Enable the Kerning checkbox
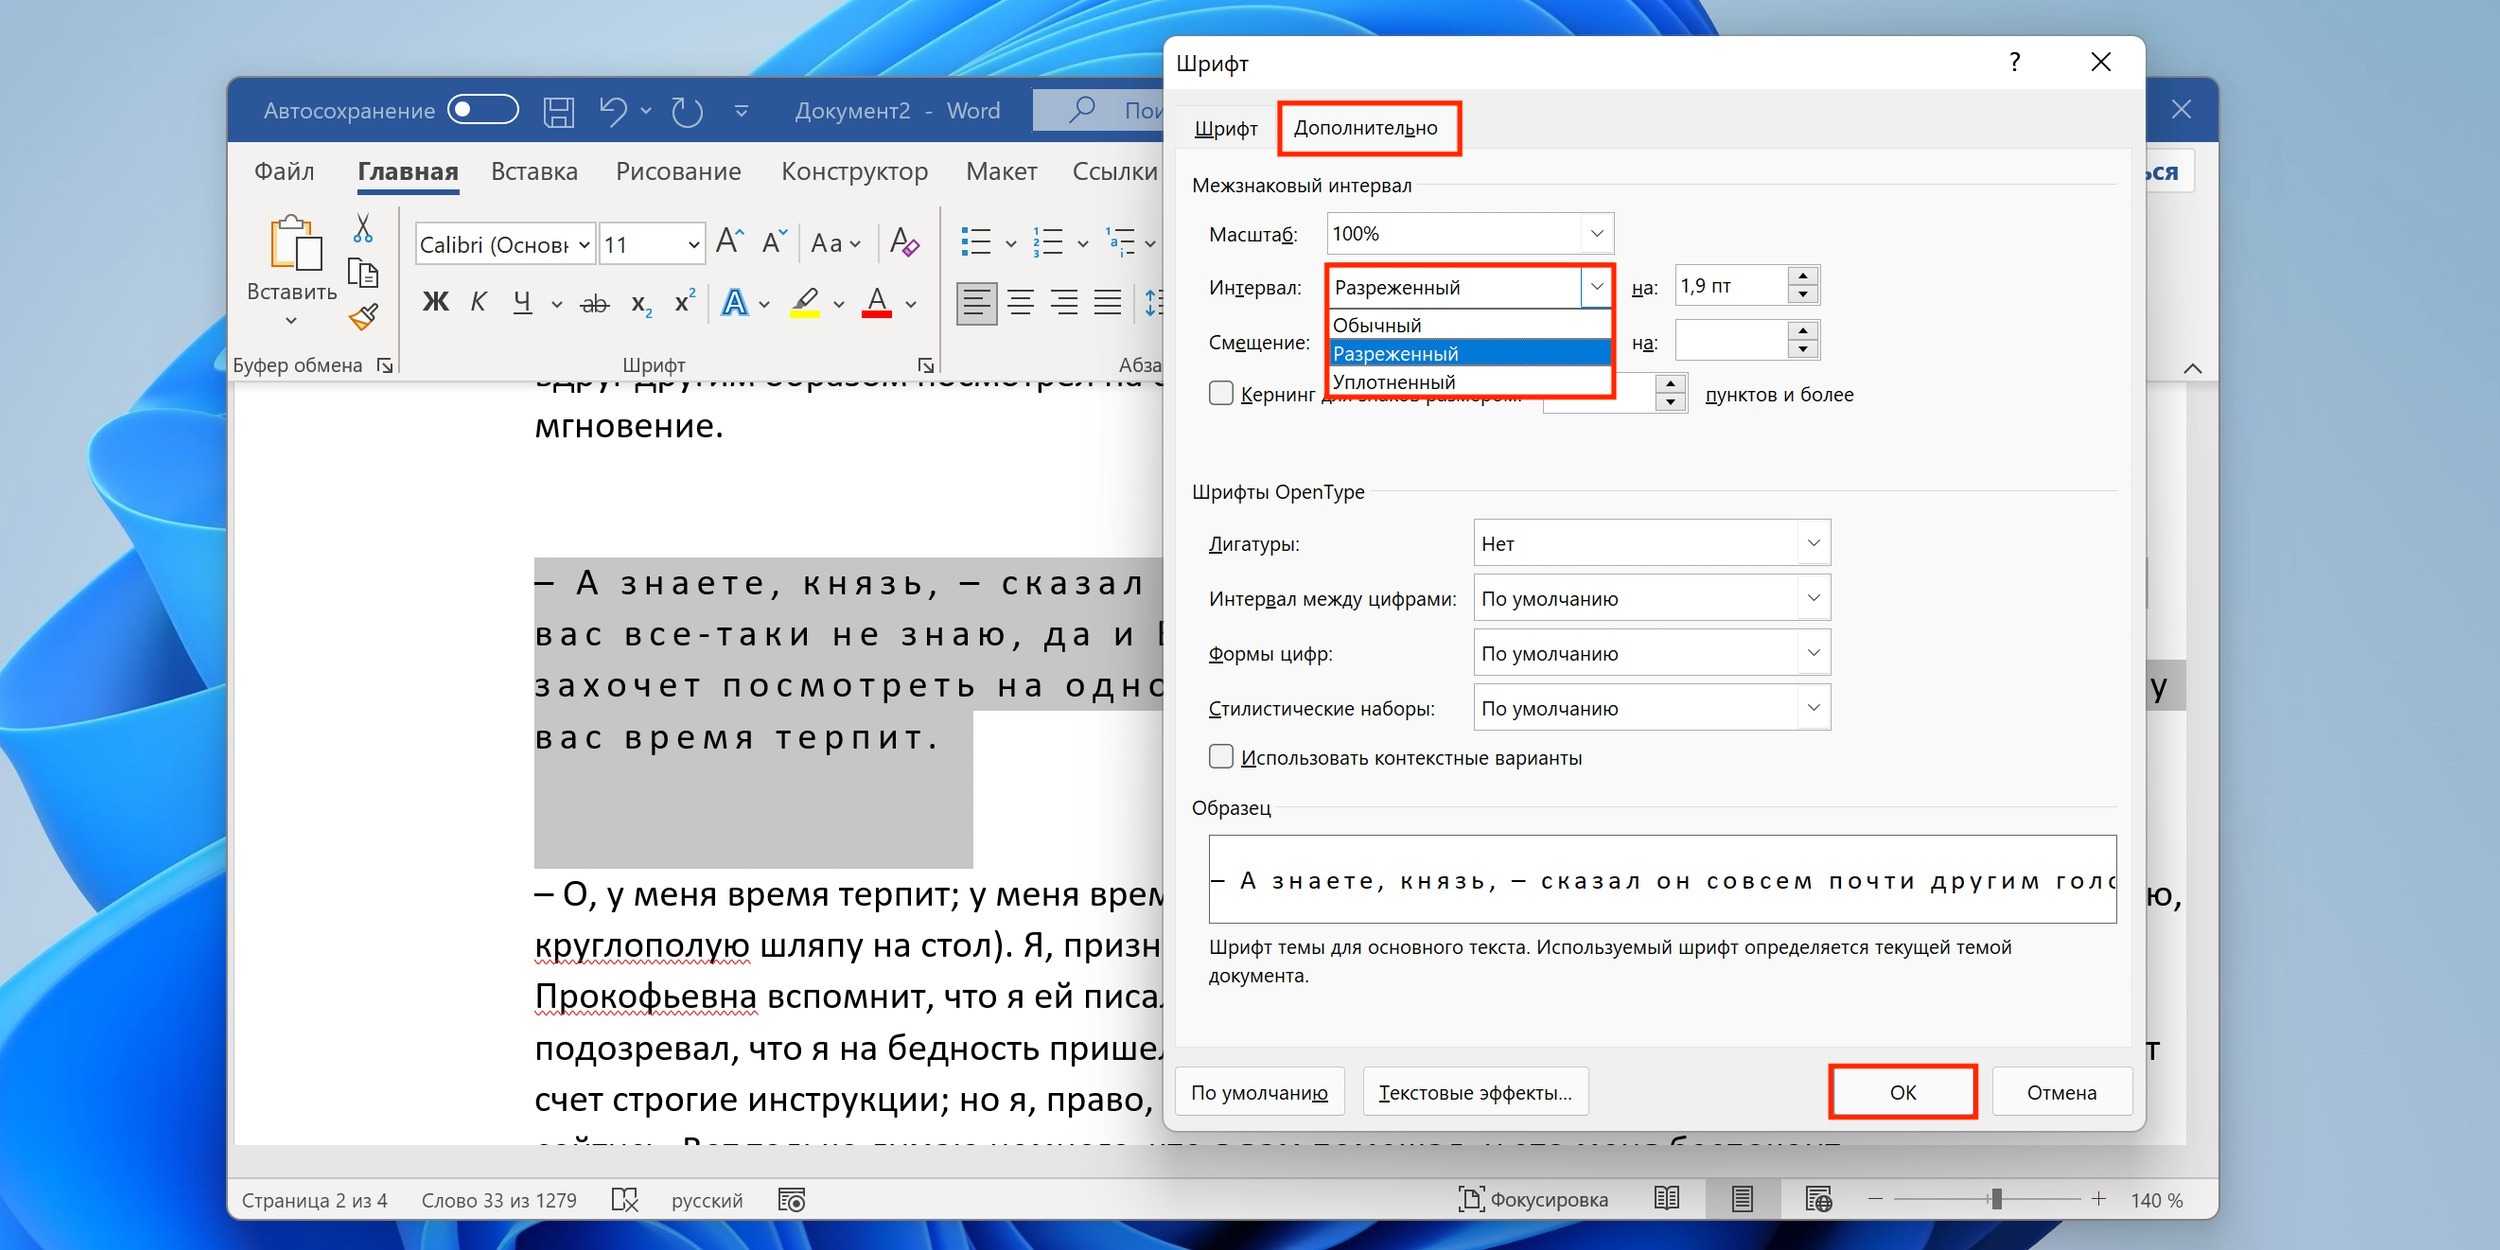 1220,393
